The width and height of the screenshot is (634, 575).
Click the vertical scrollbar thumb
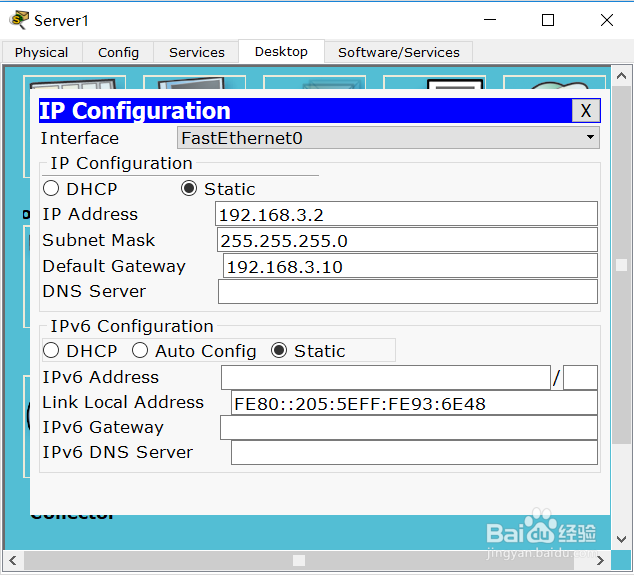(x=621, y=265)
